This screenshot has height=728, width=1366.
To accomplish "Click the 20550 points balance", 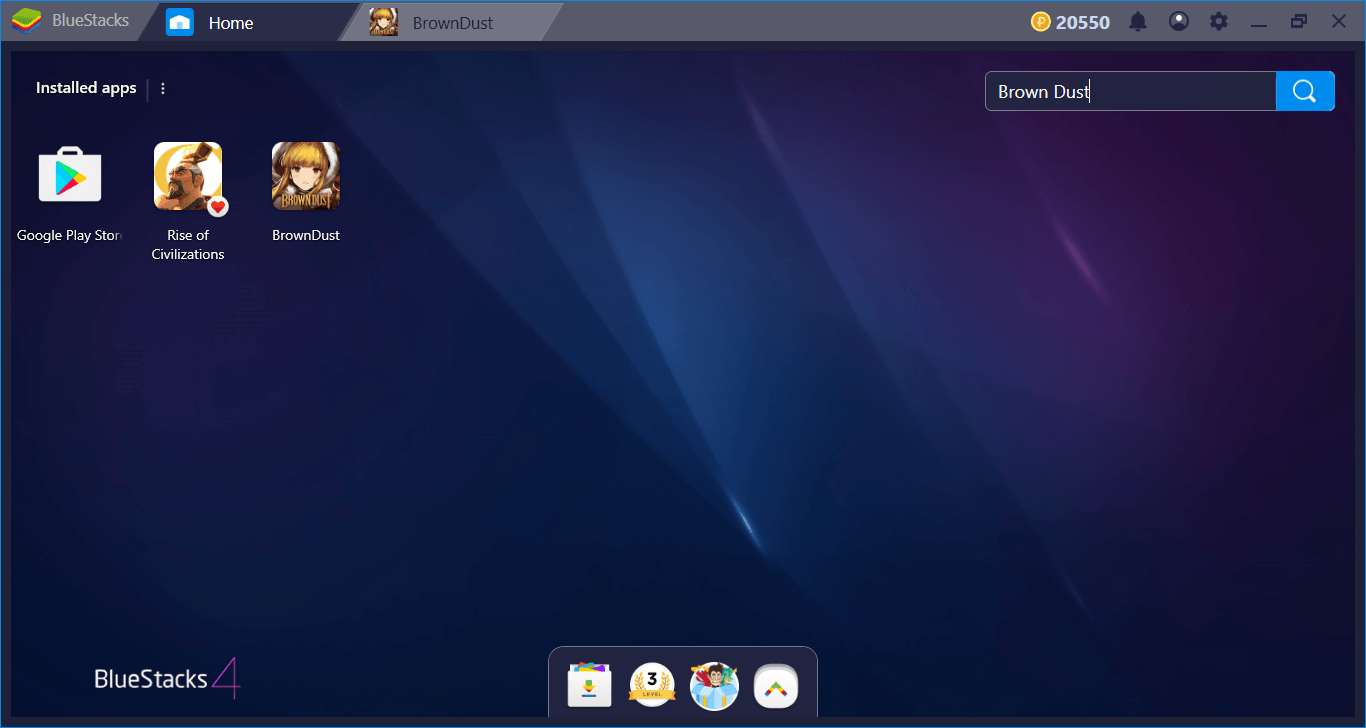I will coord(1083,22).
